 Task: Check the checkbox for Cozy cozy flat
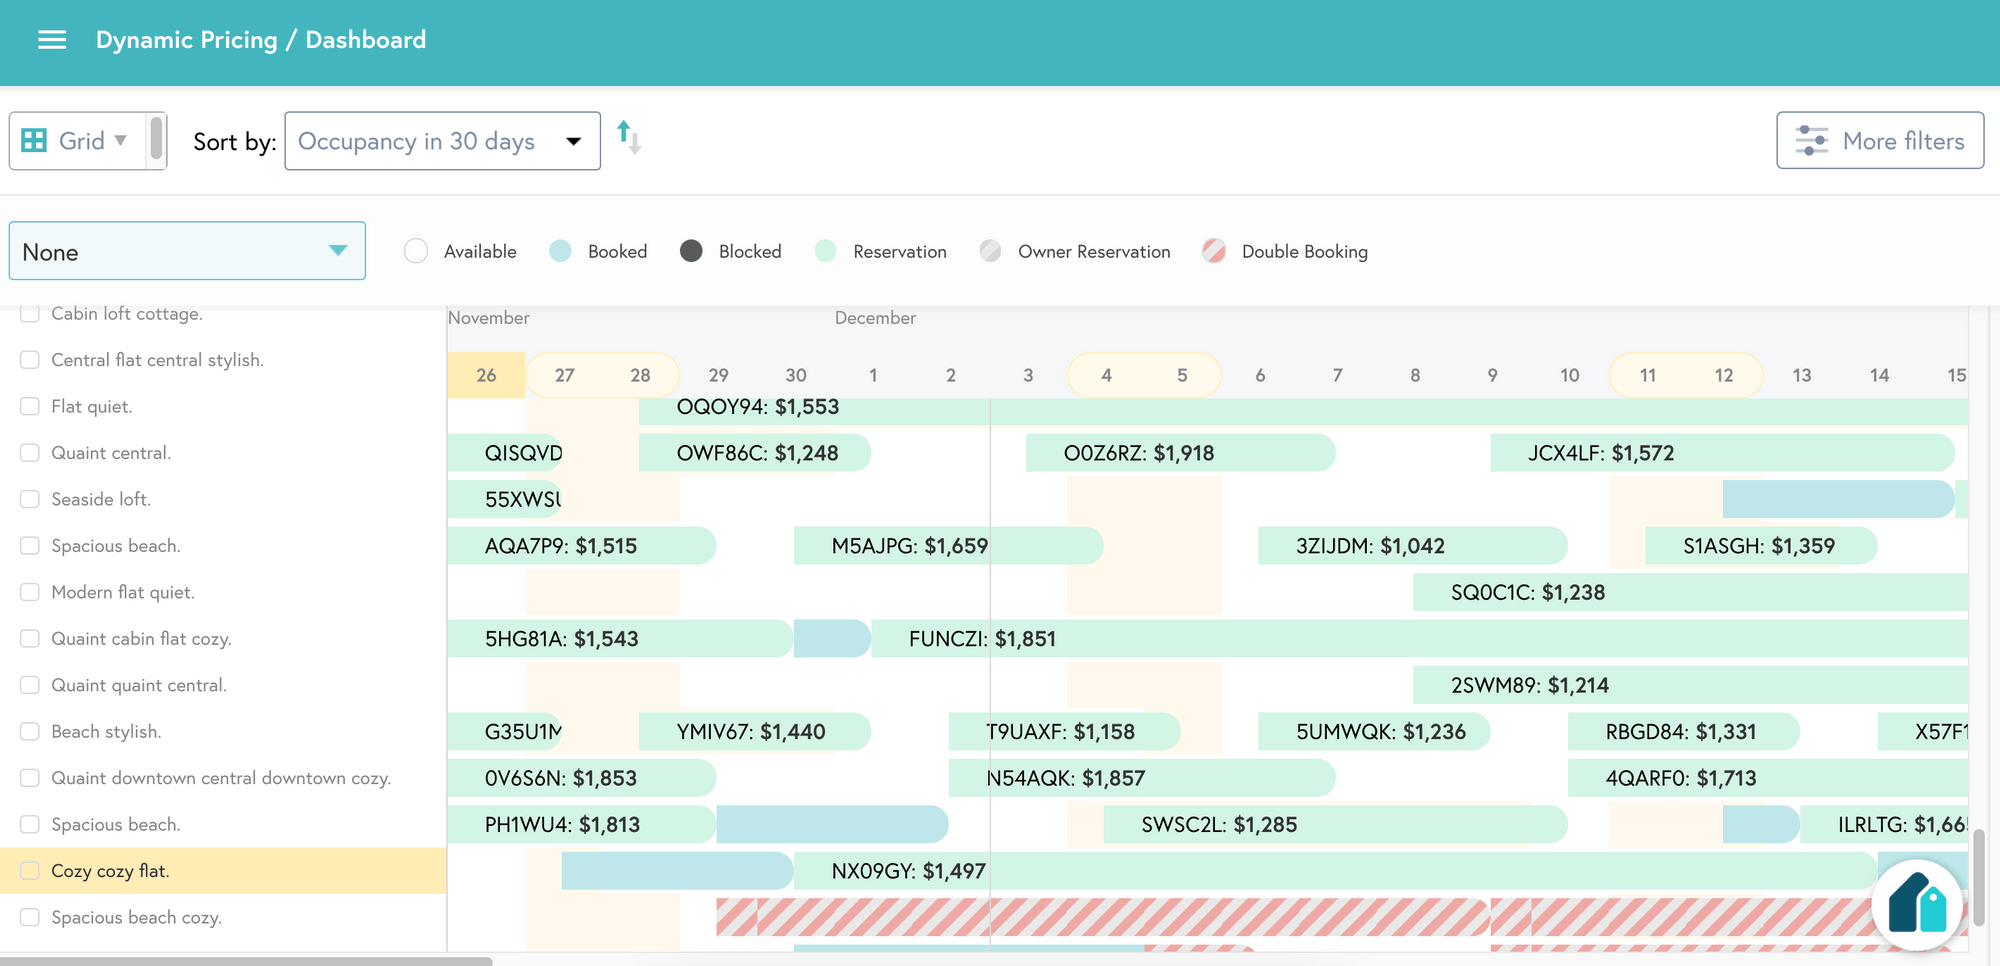click(x=29, y=870)
